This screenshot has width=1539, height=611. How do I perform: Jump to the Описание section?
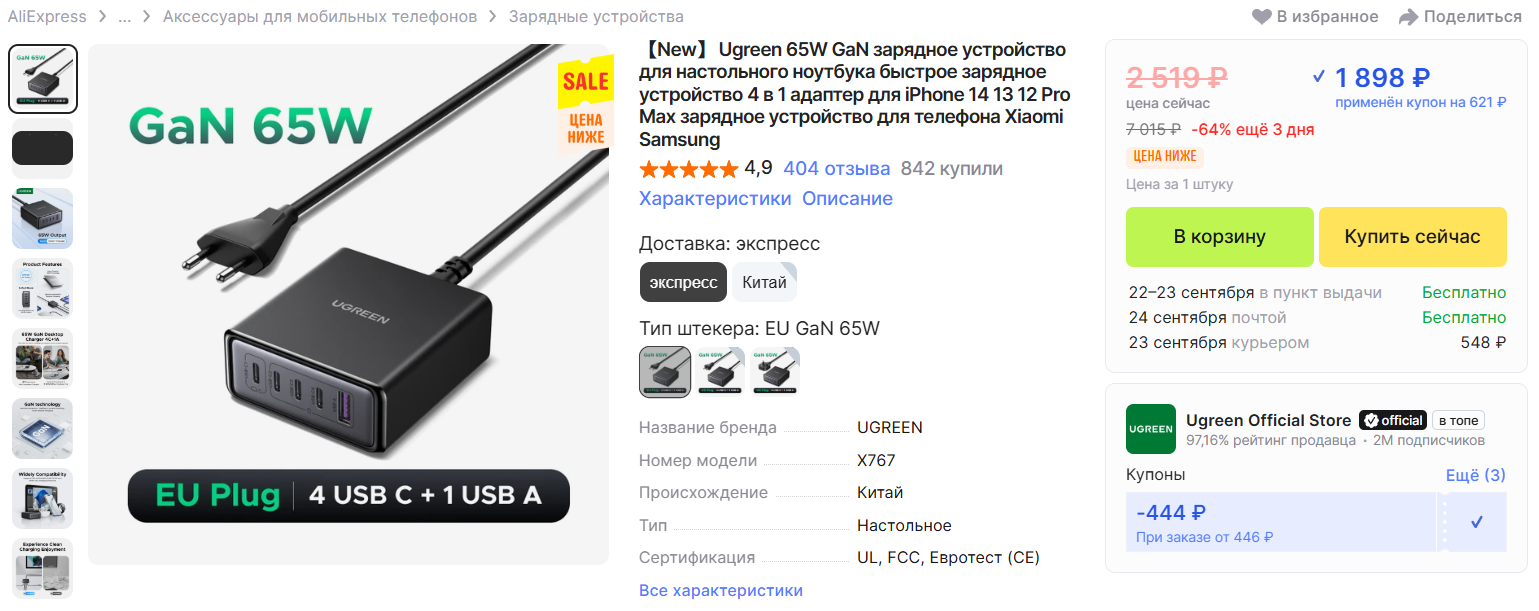[847, 199]
